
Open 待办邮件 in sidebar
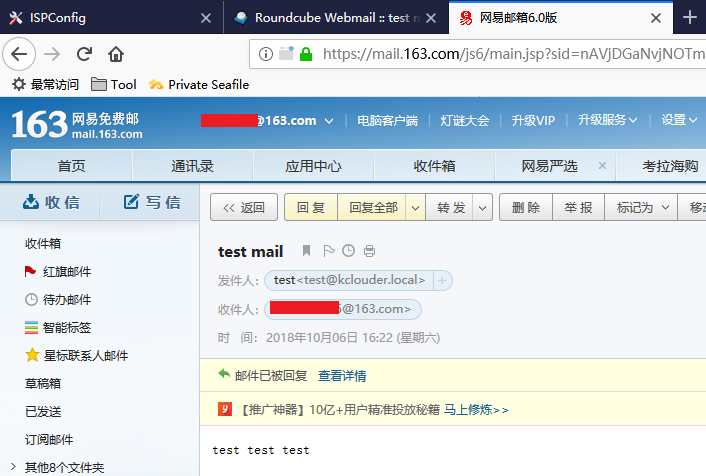point(58,299)
